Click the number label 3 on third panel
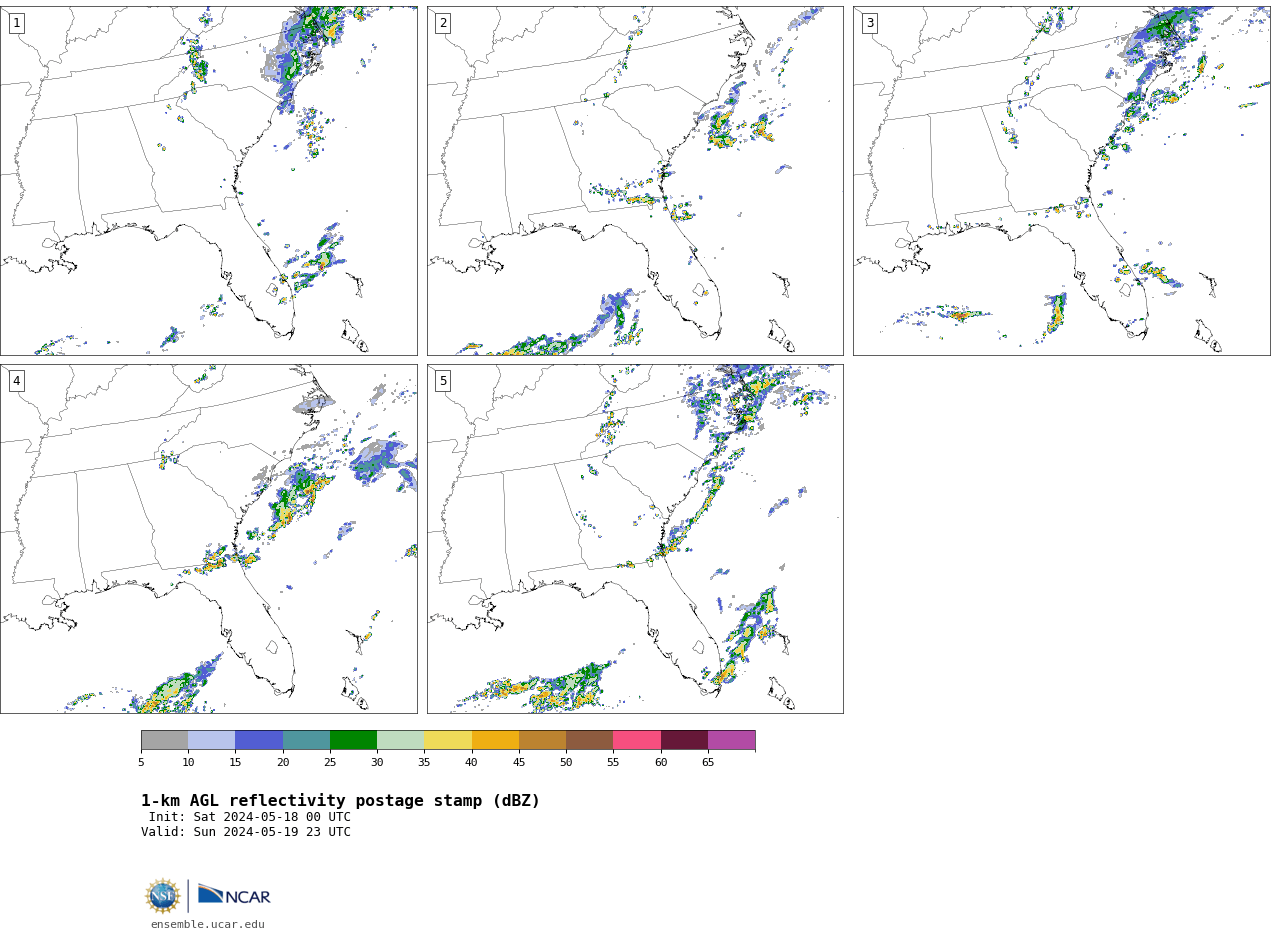 pos(869,23)
